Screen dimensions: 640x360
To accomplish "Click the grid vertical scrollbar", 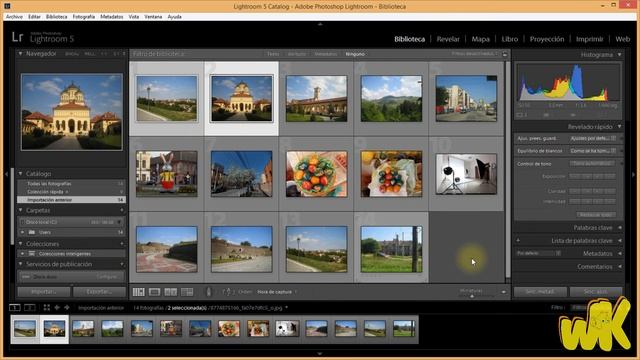I will tap(508, 170).
